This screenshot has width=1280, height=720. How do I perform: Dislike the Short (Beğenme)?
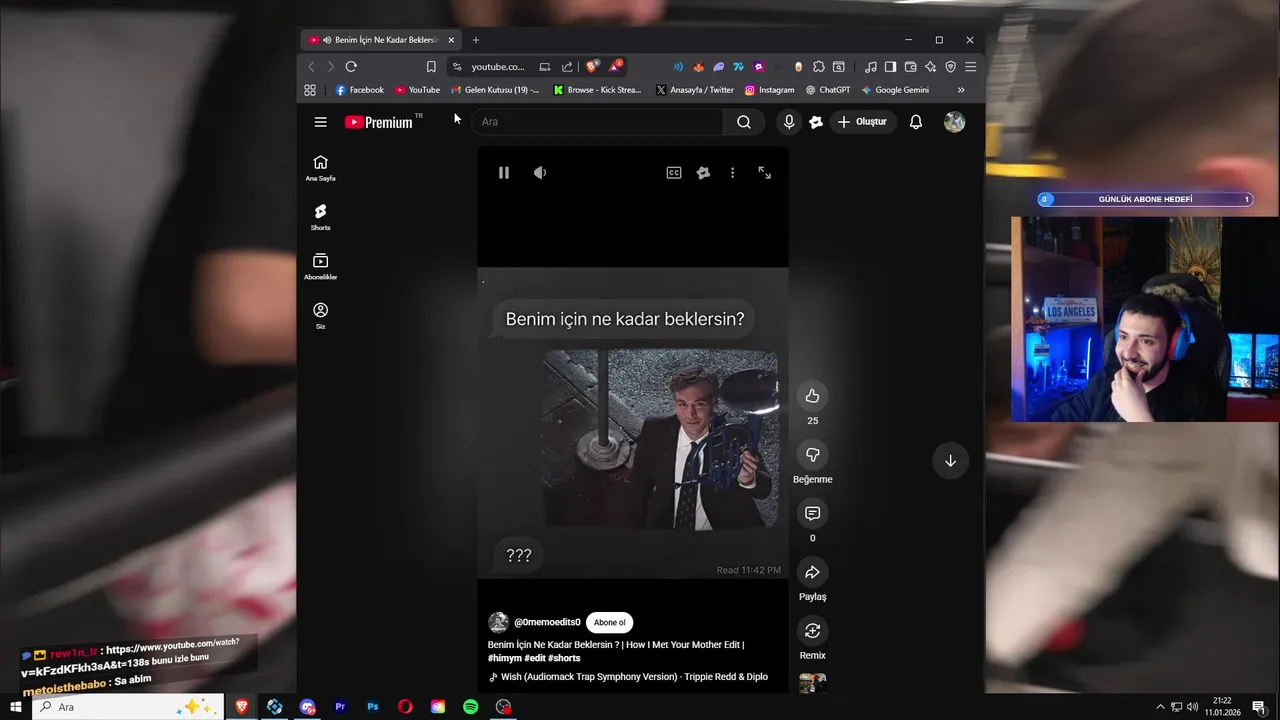[x=812, y=455]
